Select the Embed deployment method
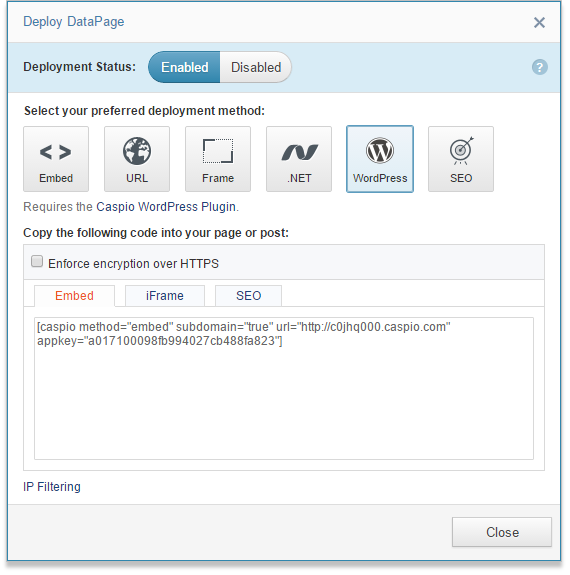Viewport: 570px width, 575px height. [x=56, y=159]
